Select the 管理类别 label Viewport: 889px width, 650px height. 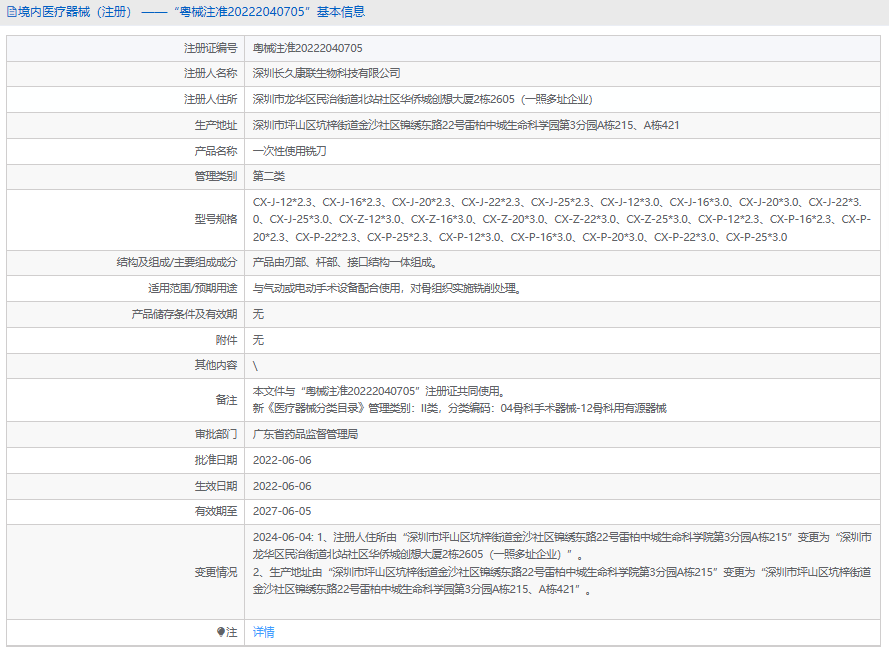[x=216, y=176]
